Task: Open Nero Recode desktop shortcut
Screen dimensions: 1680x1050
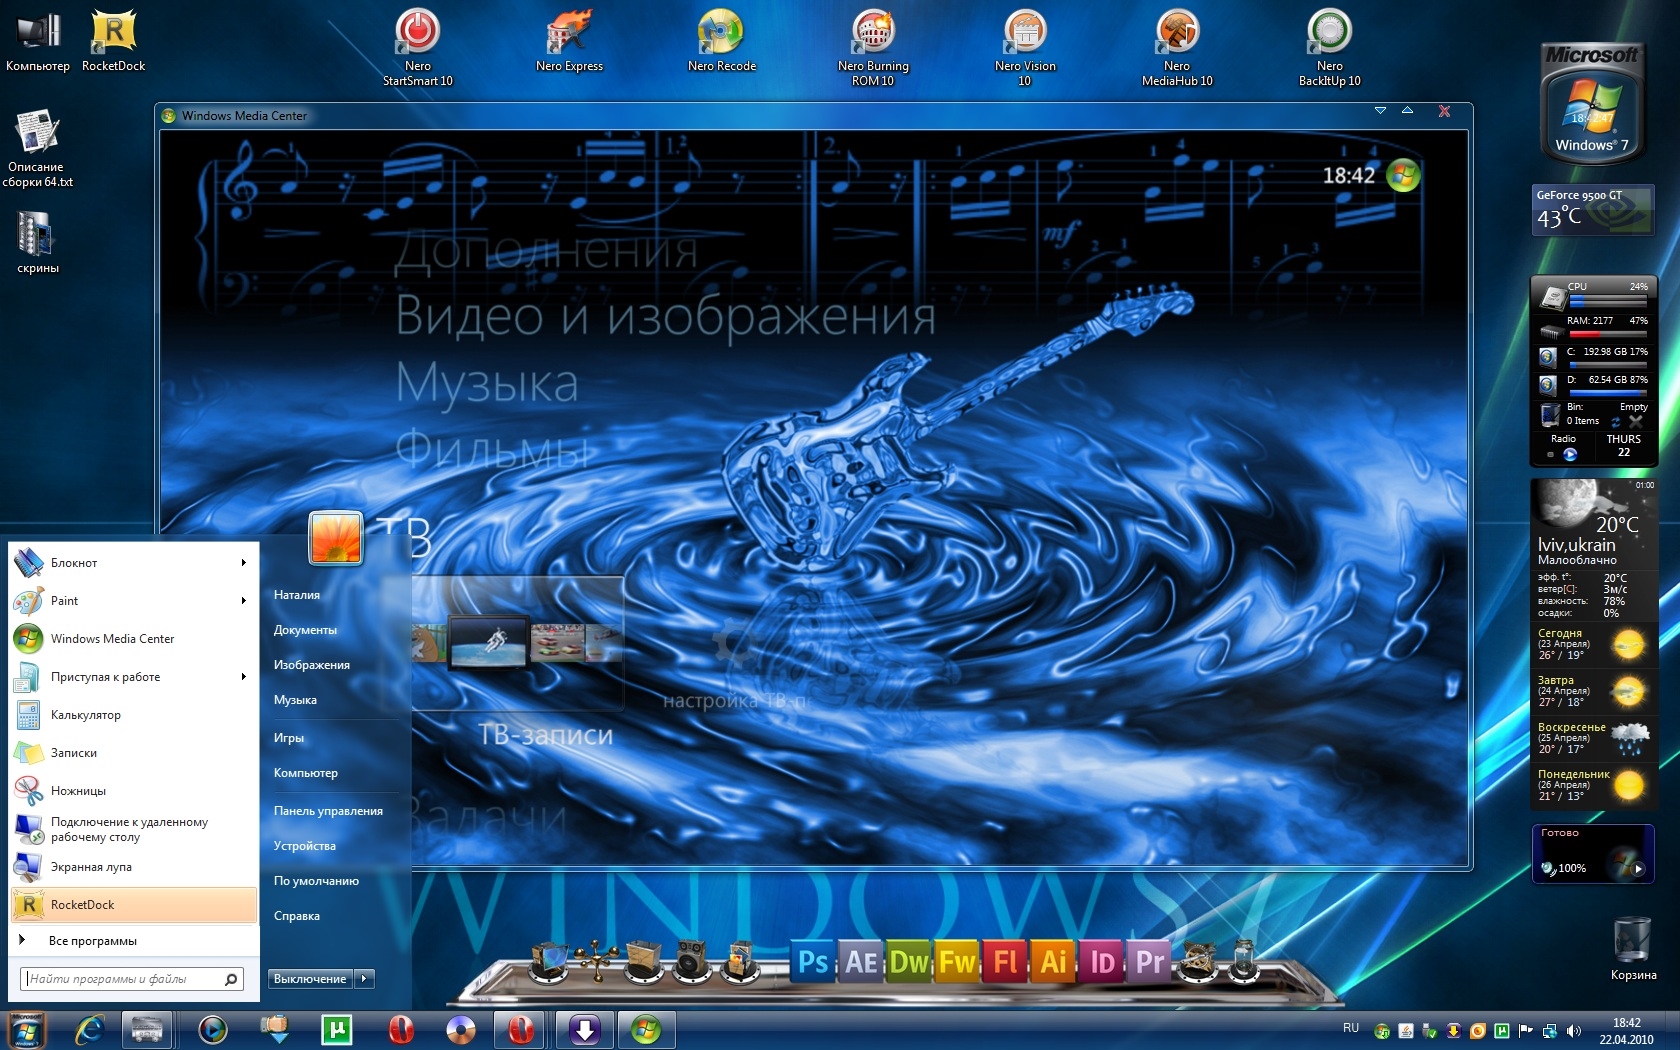Action: coord(722,40)
